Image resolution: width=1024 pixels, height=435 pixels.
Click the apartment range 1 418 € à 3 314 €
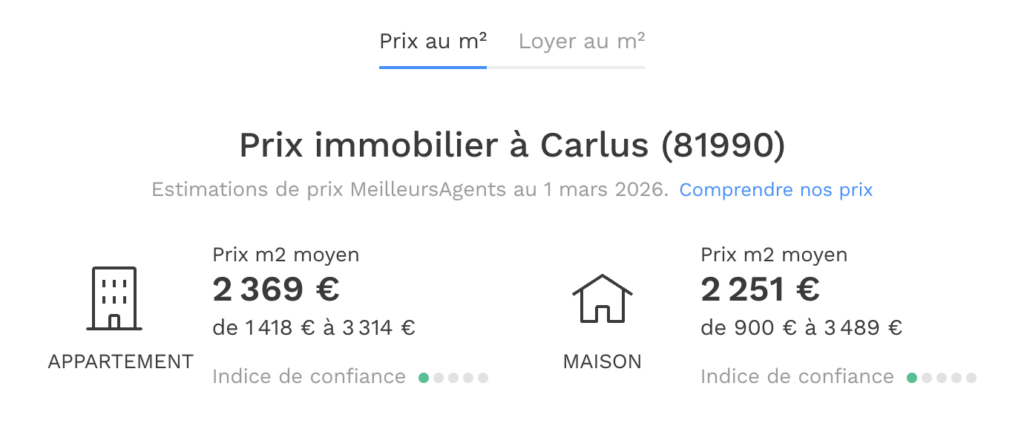(x=314, y=327)
